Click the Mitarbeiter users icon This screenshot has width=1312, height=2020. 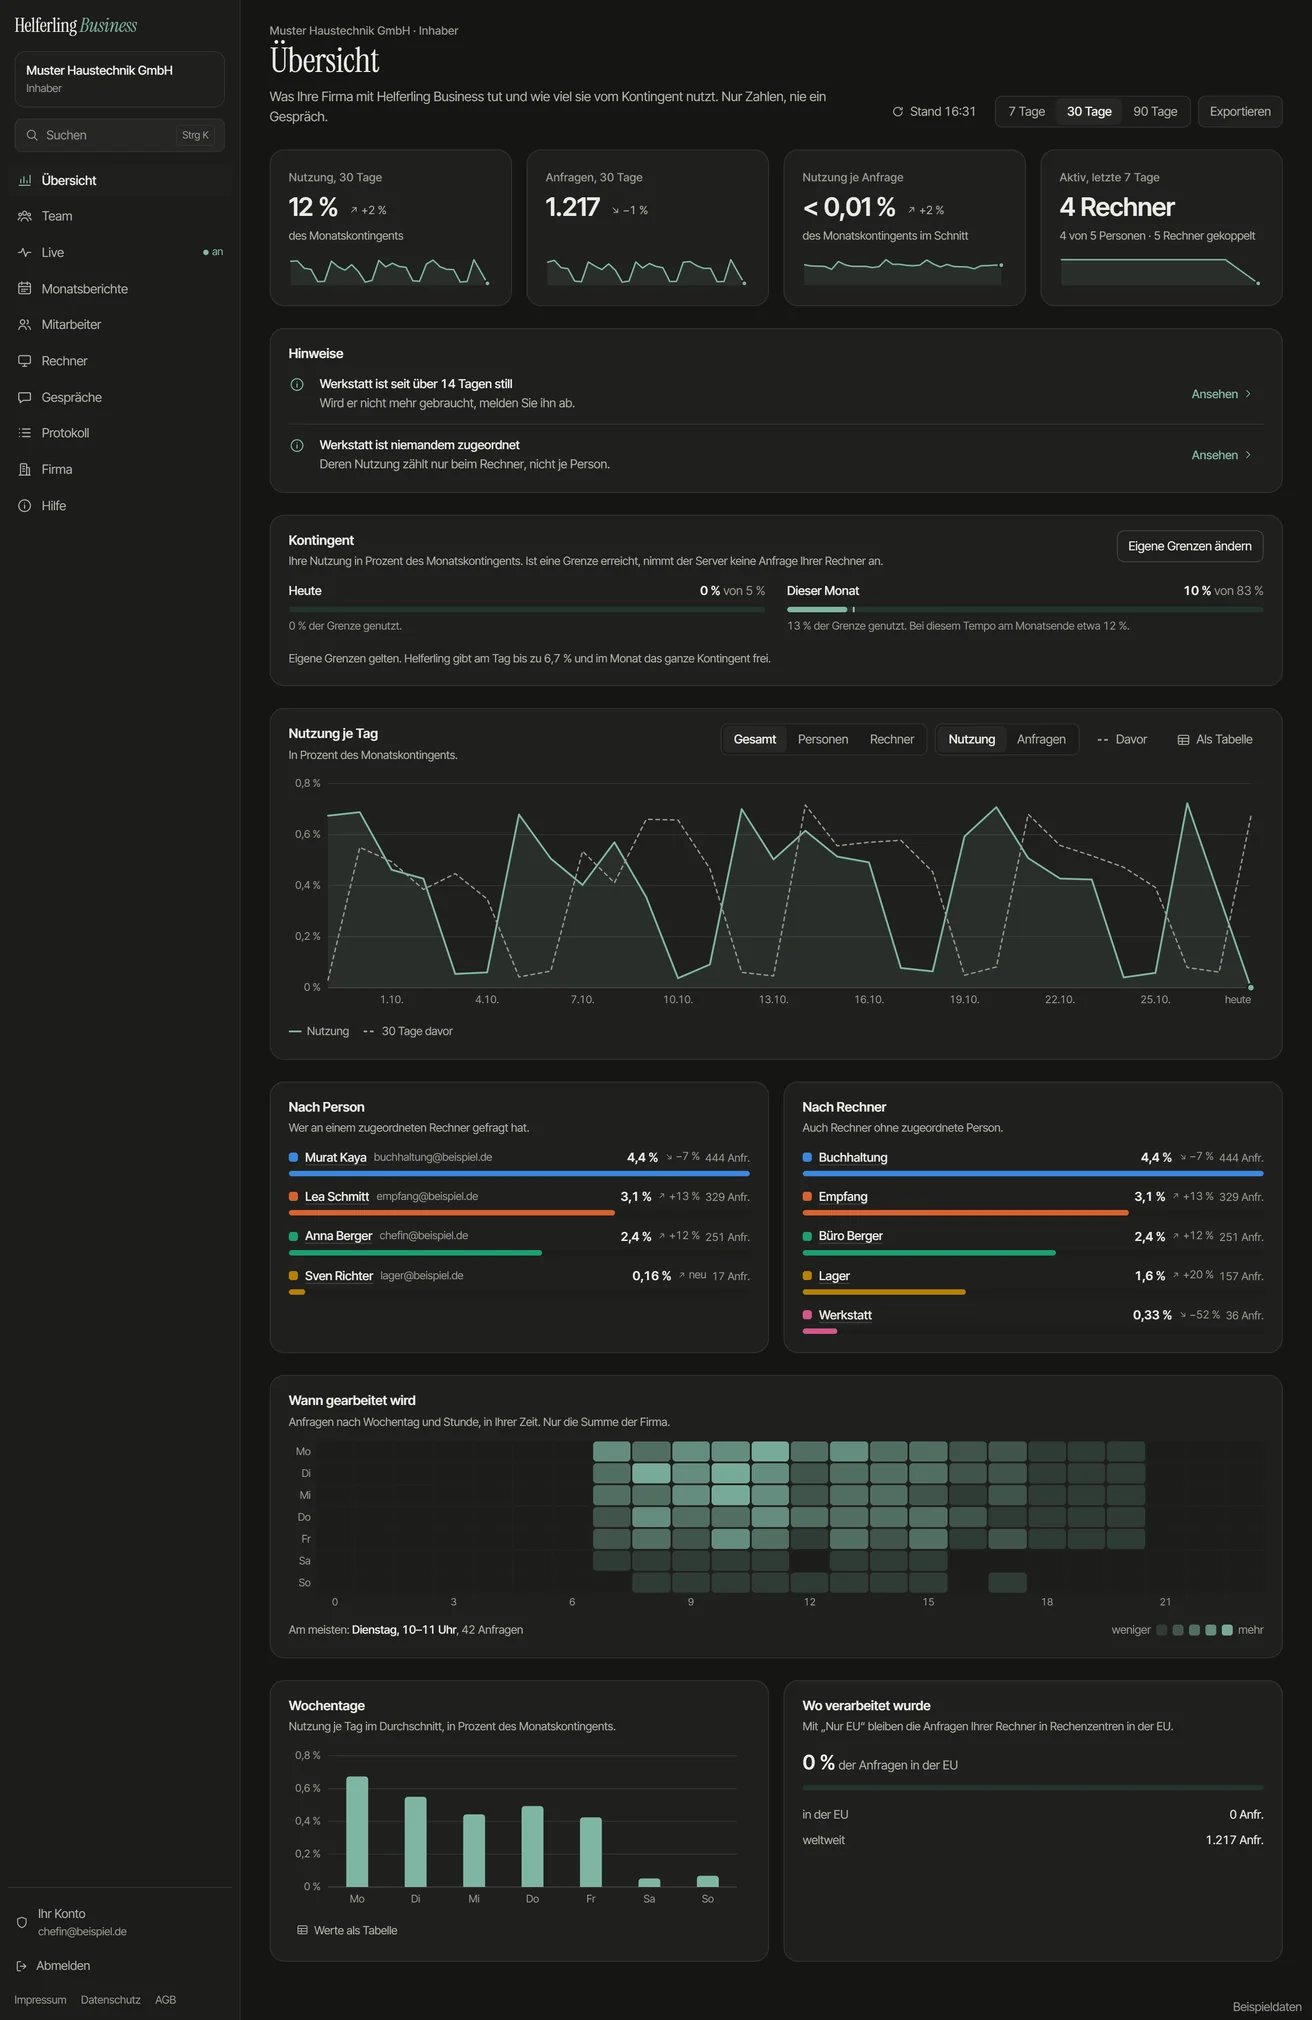(x=25, y=325)
